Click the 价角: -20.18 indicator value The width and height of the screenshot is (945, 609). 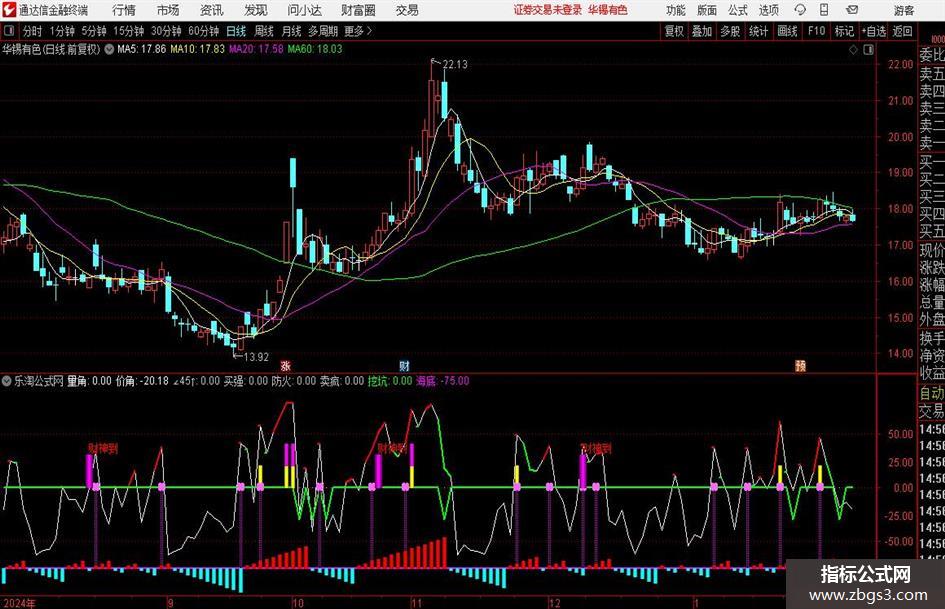(x=142, y=381)
